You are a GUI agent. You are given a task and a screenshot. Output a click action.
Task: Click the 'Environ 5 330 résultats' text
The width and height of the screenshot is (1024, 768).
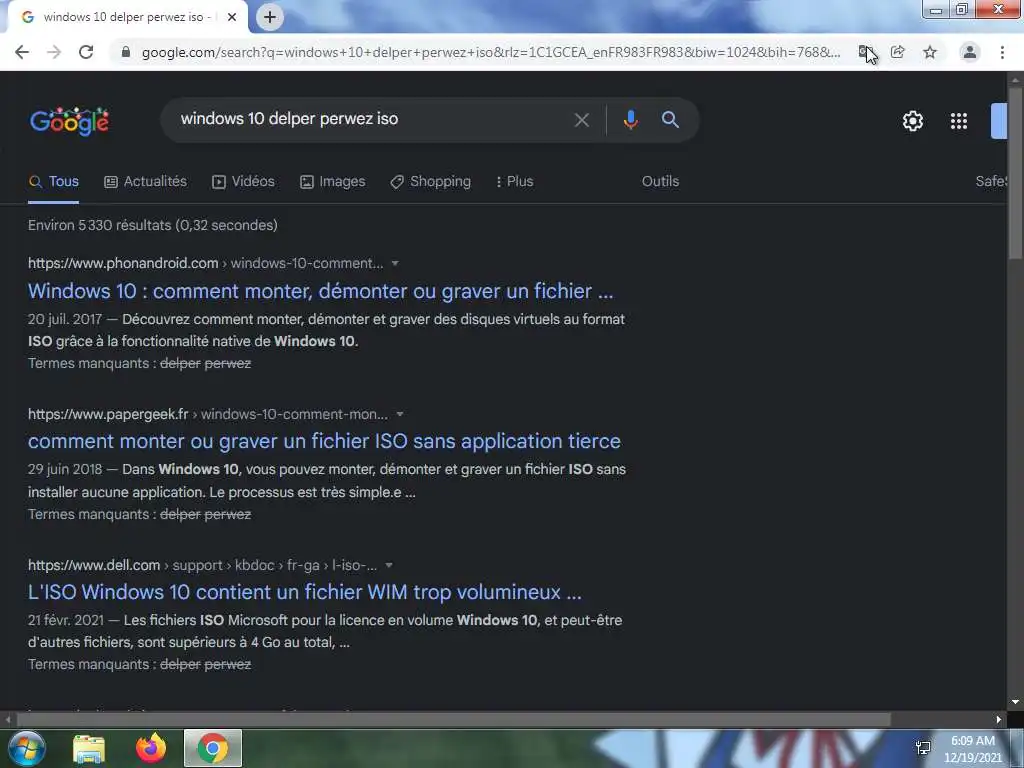point(153,225)
